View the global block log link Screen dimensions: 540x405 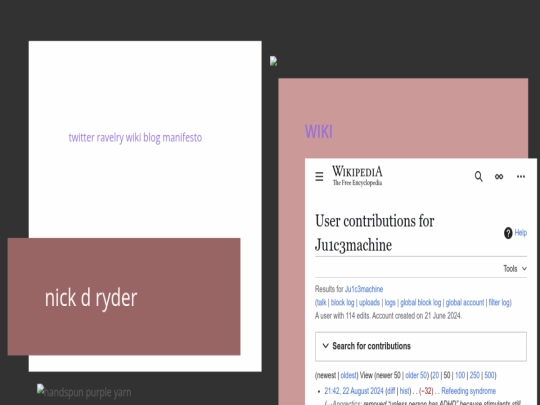pos(420,302)
